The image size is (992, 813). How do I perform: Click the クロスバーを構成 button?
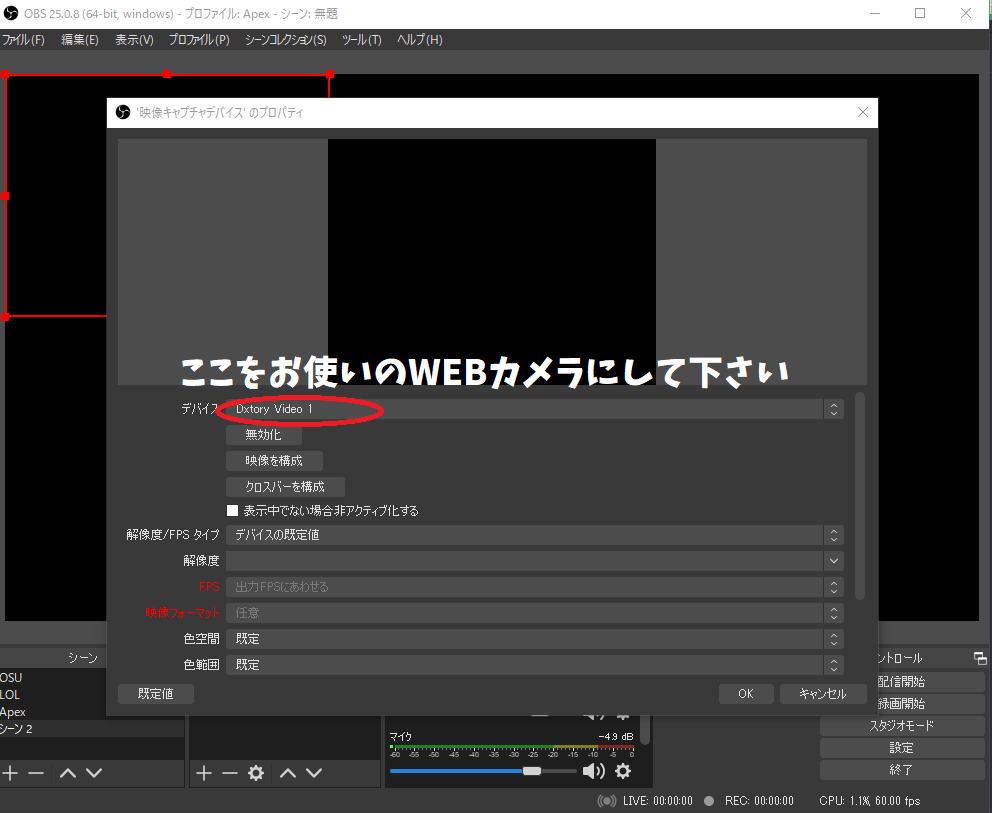click(285, 487)
